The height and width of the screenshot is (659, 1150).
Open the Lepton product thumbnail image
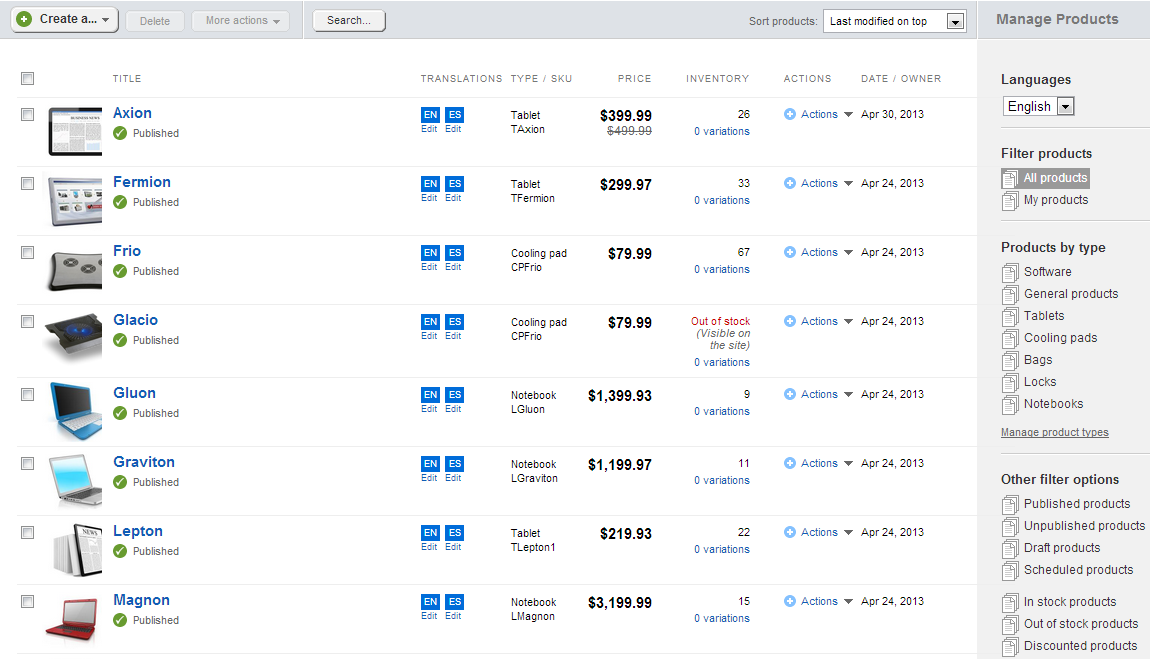pyautogui.click(x=75, y=549)
